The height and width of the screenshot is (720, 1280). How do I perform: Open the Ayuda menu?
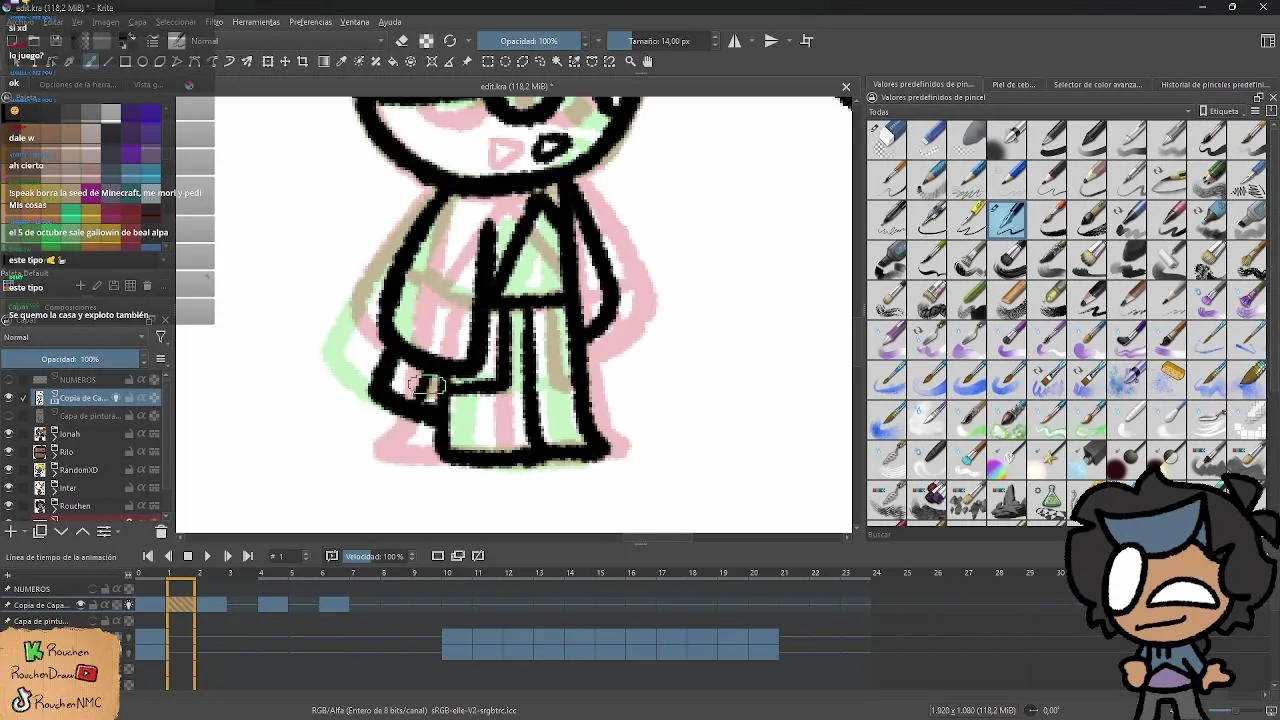coord(390,22)
